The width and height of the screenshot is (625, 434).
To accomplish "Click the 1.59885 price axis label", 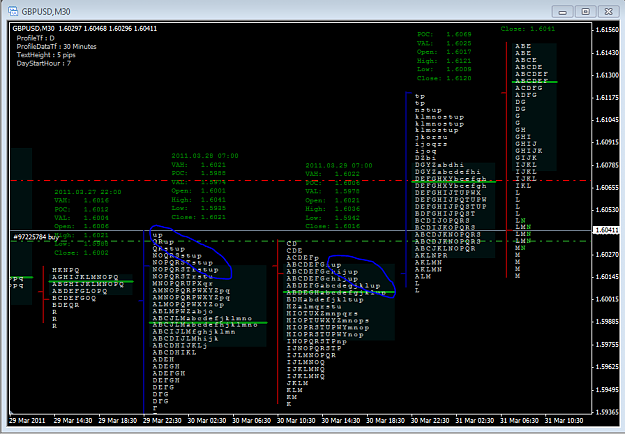I will pos(607,322).
